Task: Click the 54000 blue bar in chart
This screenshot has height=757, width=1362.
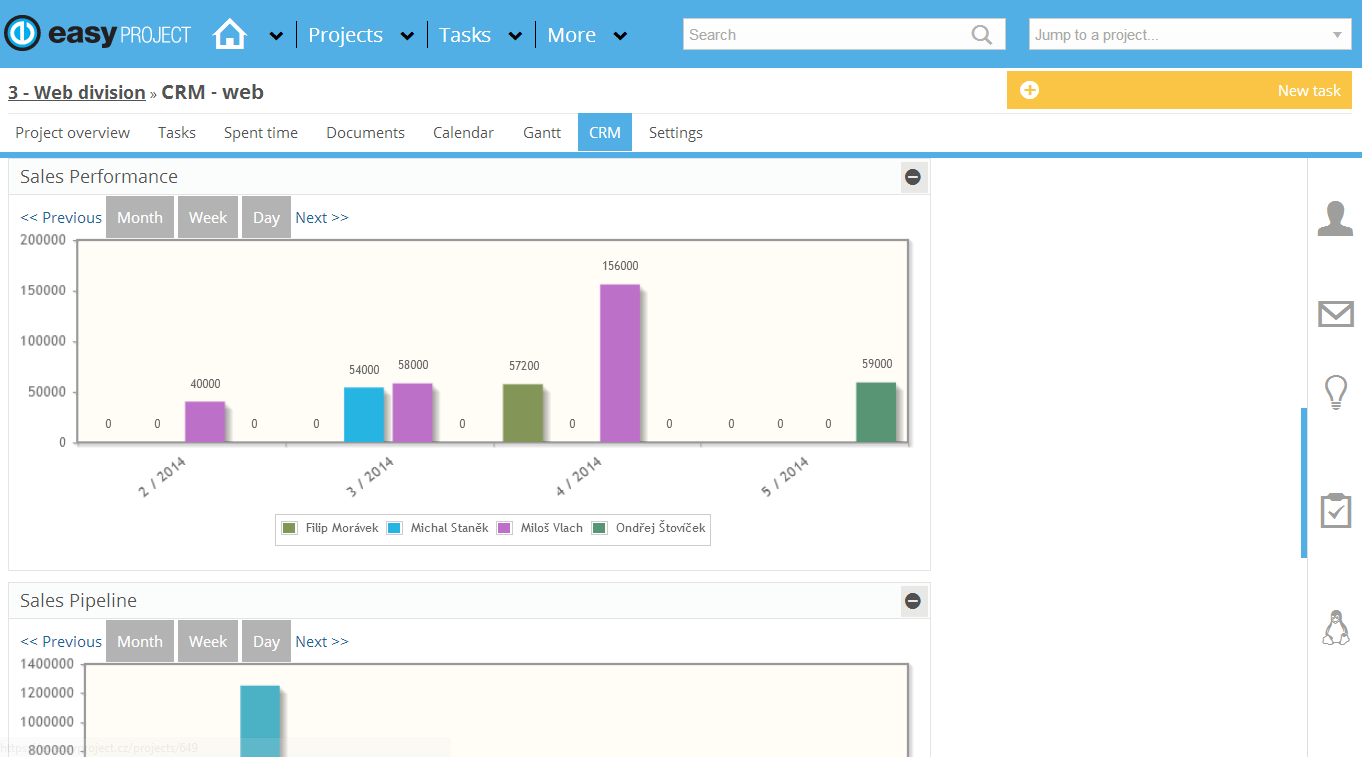Action: pos(364,415)
